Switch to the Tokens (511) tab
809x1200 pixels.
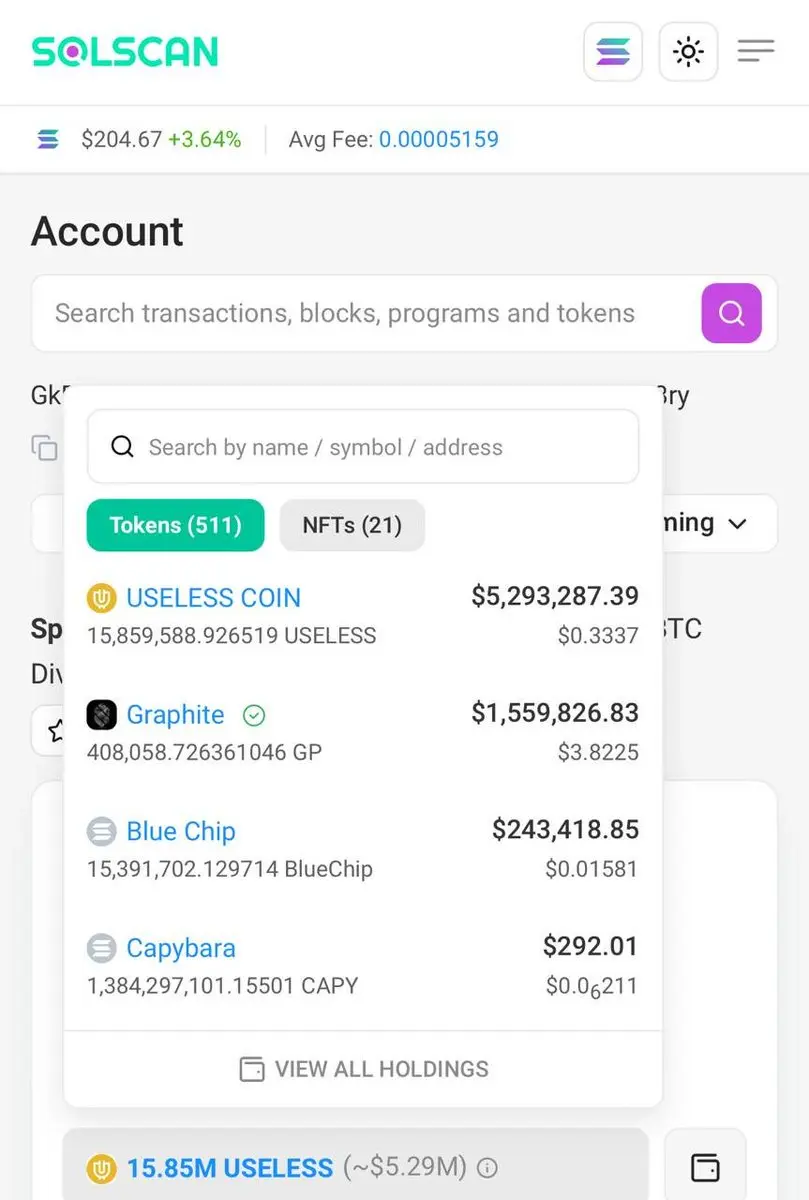pyautogui.click(x=176, y=525)
